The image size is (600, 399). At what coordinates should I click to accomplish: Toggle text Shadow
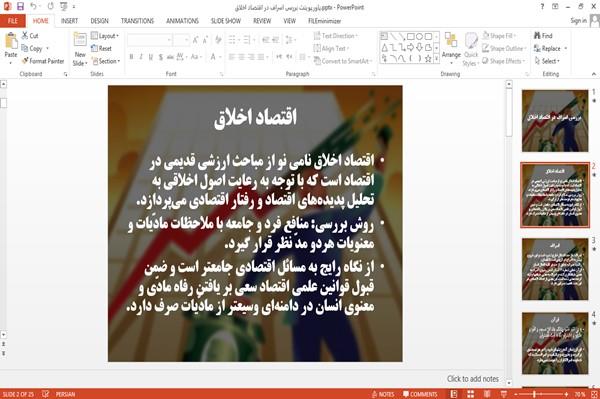click(160, 57)
